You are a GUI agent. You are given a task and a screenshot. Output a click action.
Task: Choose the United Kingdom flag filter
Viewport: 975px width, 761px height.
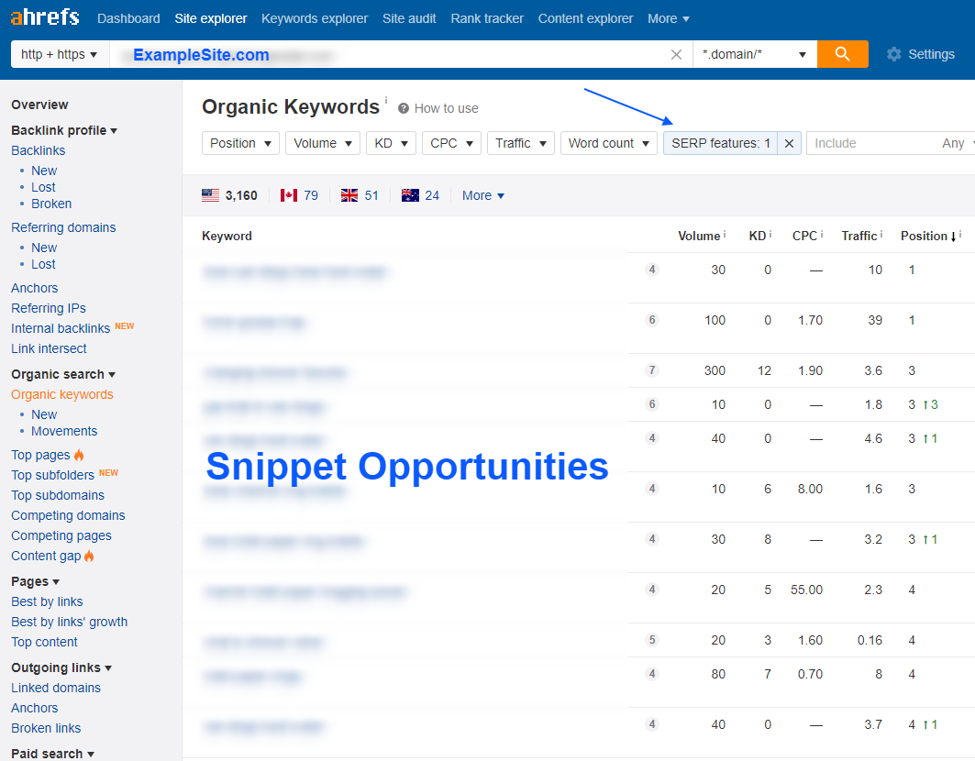click(x=349, y=195)
